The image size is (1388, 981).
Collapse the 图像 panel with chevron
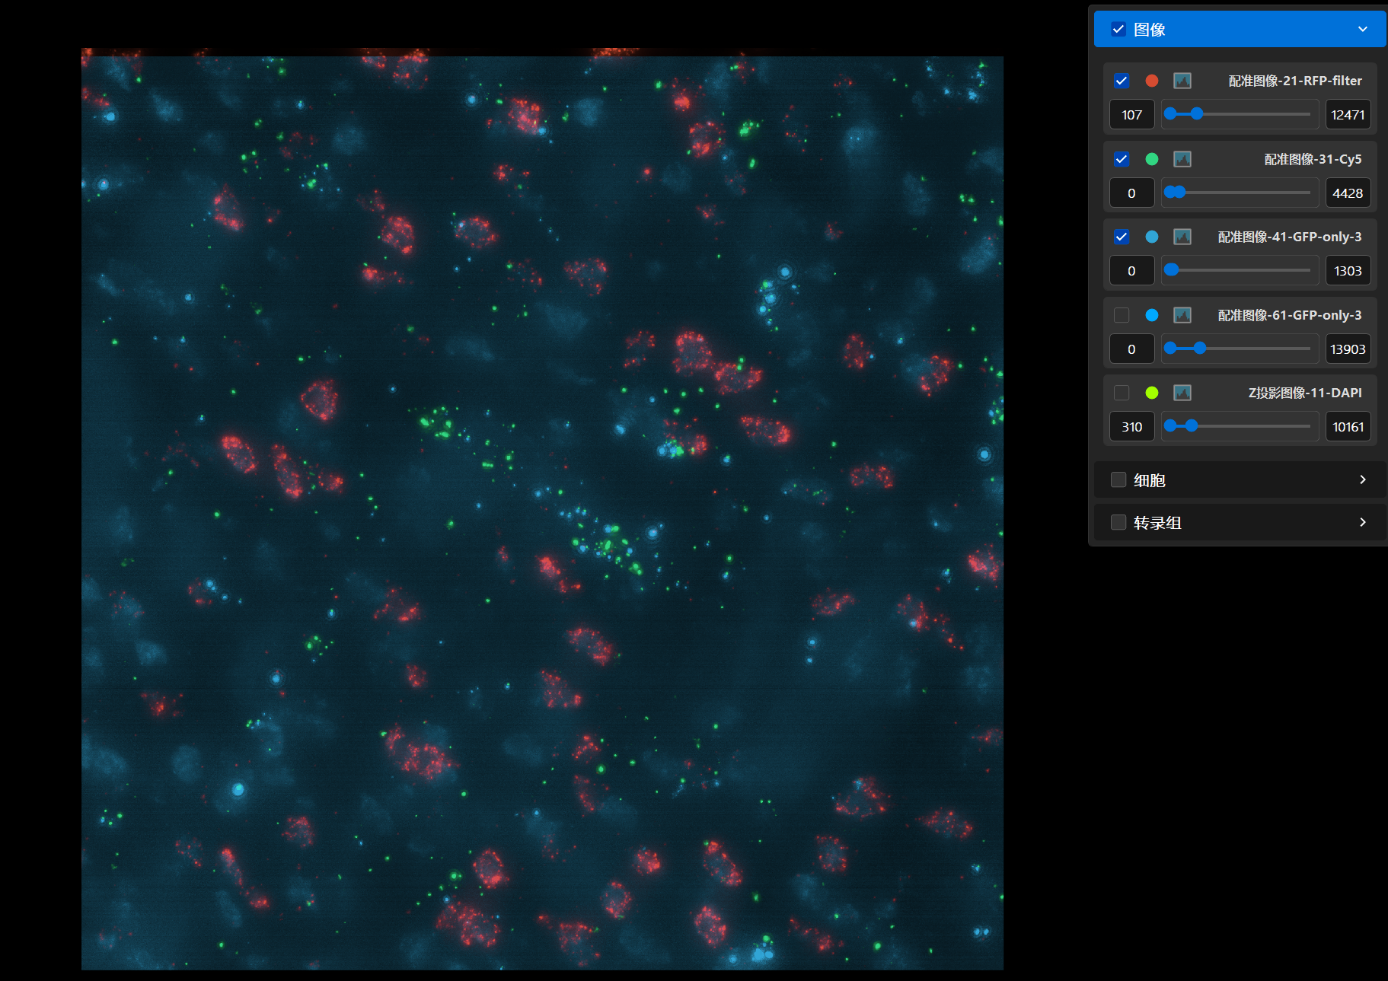[1362, 29]
